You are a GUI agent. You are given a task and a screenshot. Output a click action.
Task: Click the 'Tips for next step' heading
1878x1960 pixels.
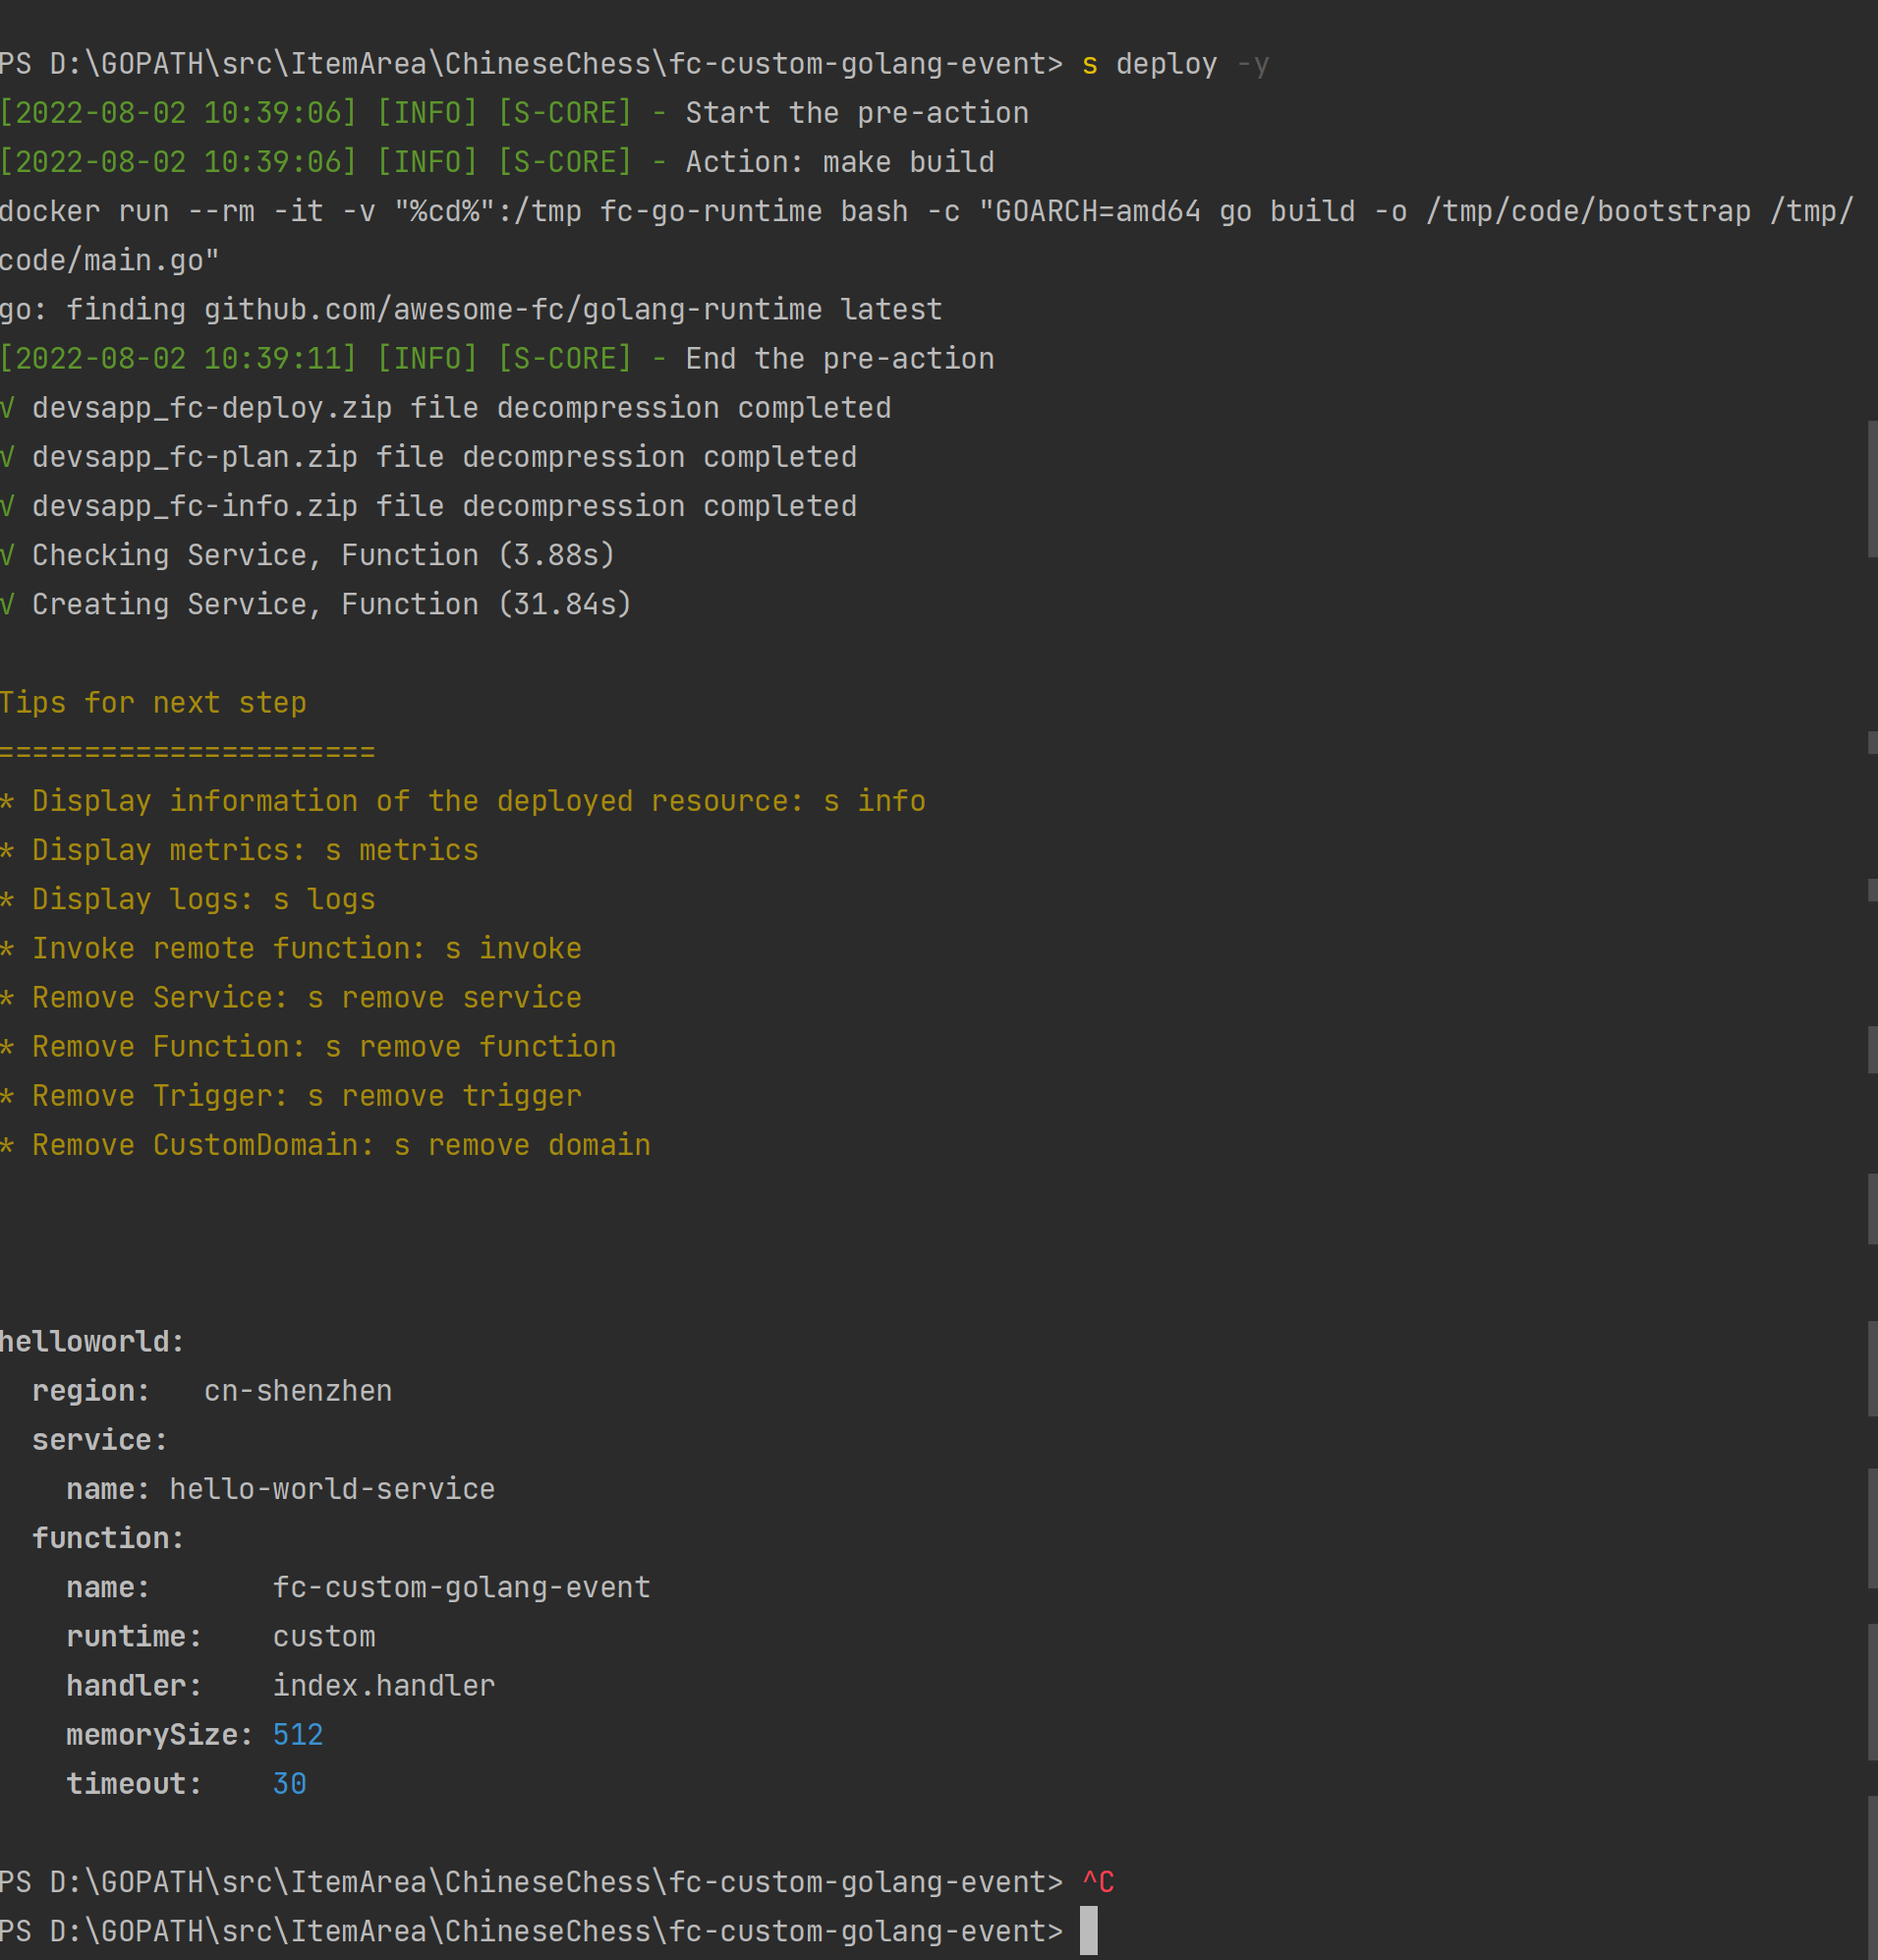(x=153, y=703)
